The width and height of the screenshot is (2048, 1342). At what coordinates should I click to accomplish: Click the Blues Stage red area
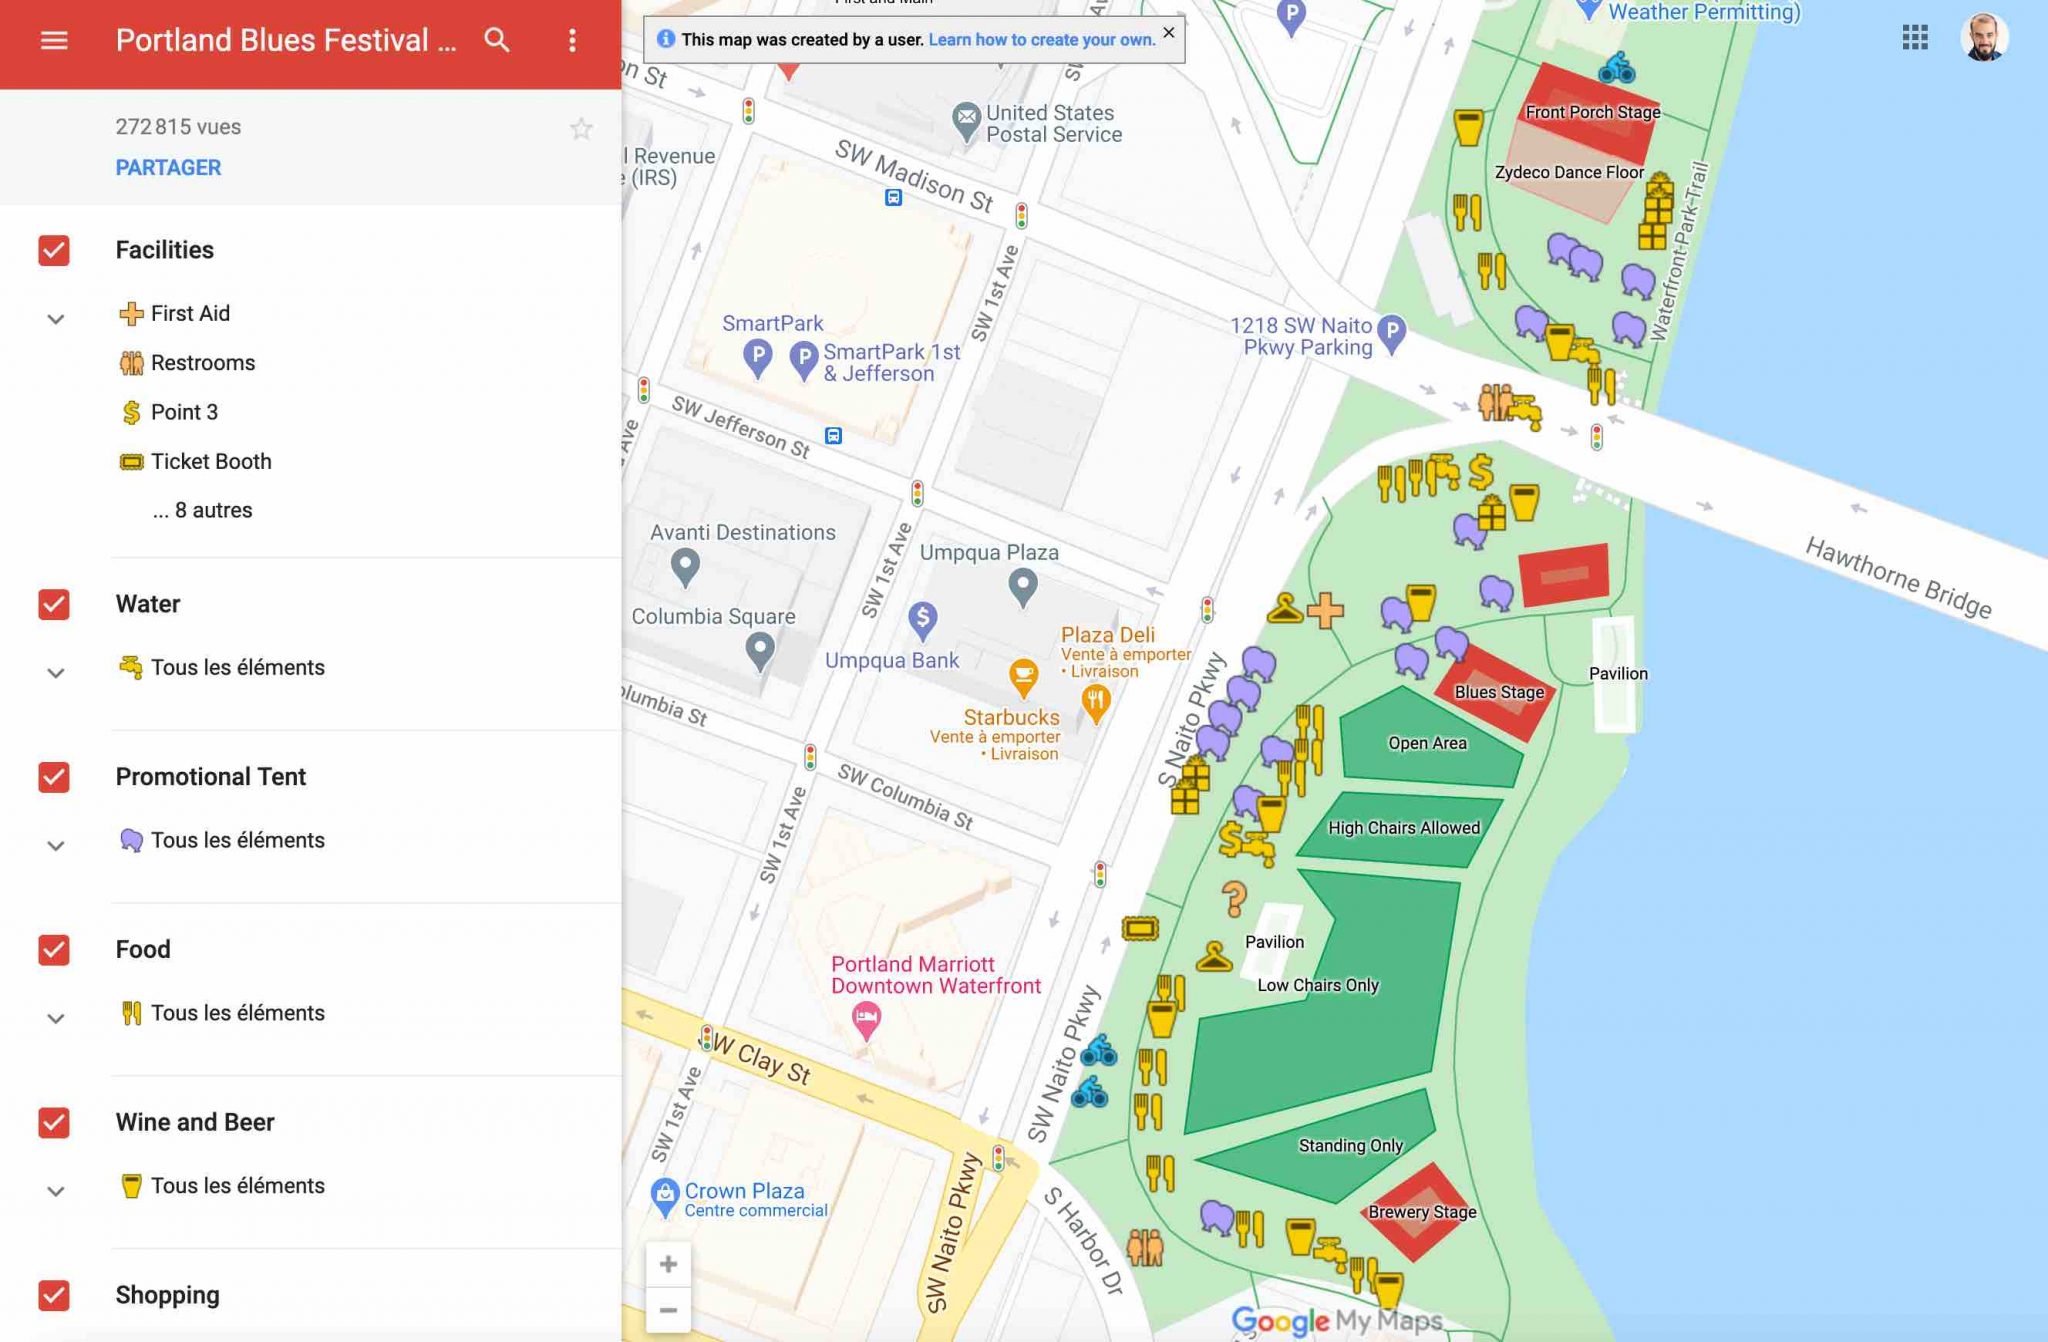[1495, 692]
